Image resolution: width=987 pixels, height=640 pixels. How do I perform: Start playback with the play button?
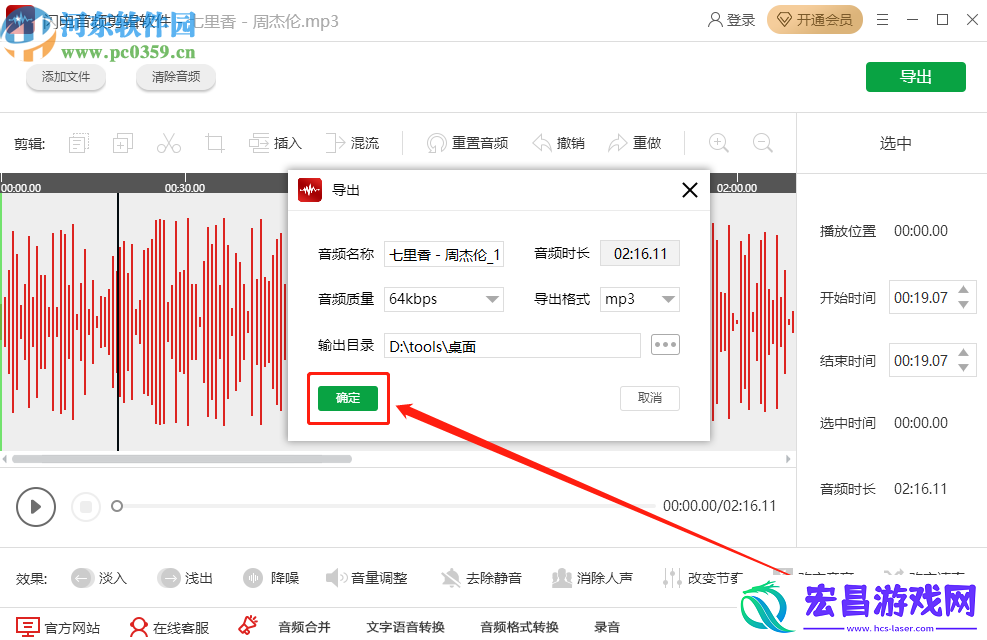coord(36,507)
